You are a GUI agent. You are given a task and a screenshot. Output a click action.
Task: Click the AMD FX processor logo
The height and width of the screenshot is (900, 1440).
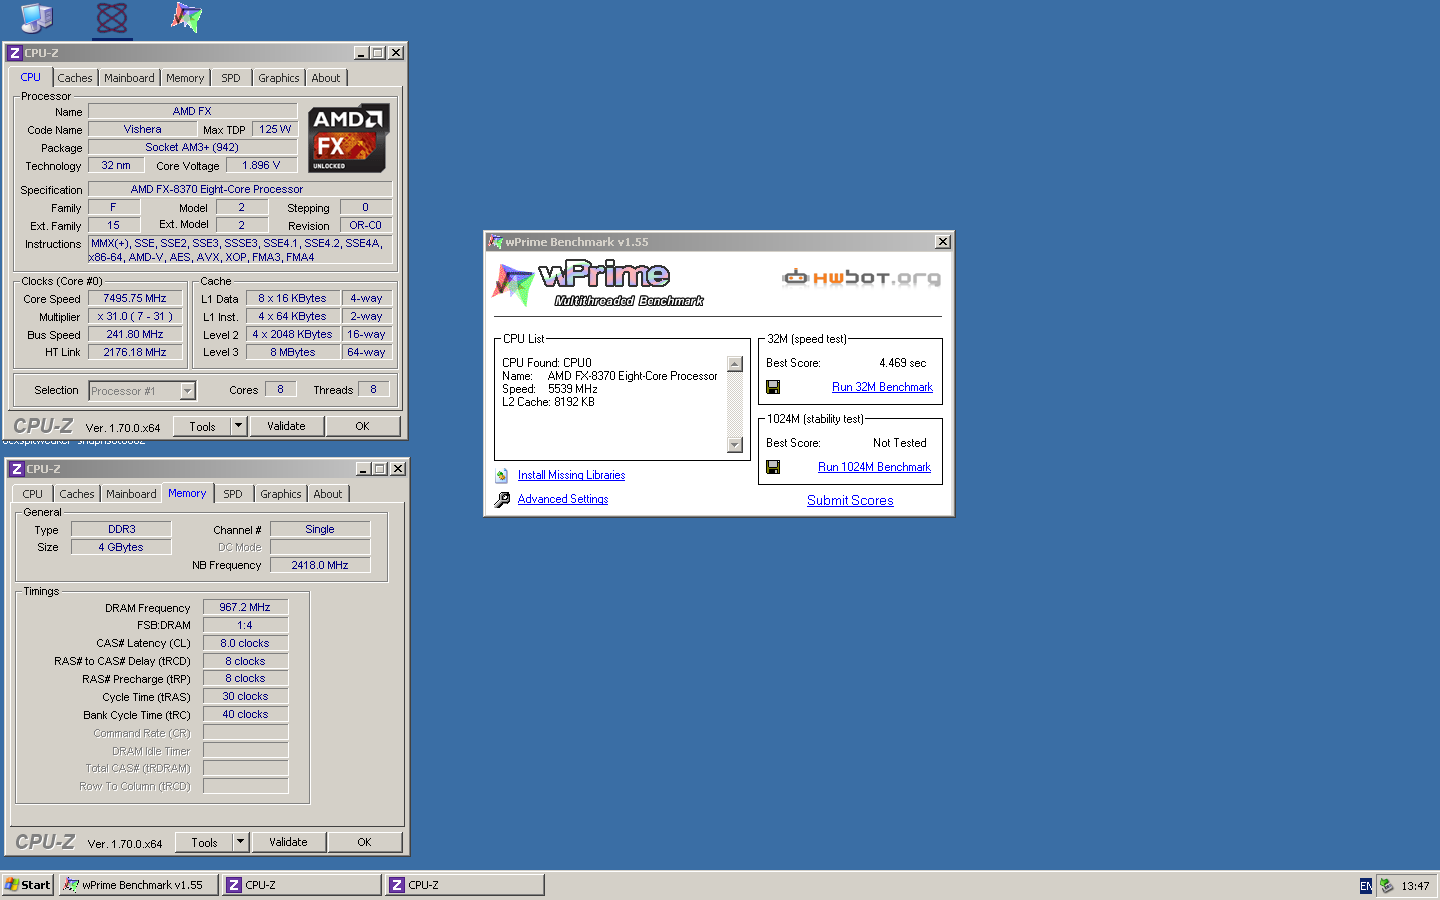pyautogui.click(x=348, y=138)
